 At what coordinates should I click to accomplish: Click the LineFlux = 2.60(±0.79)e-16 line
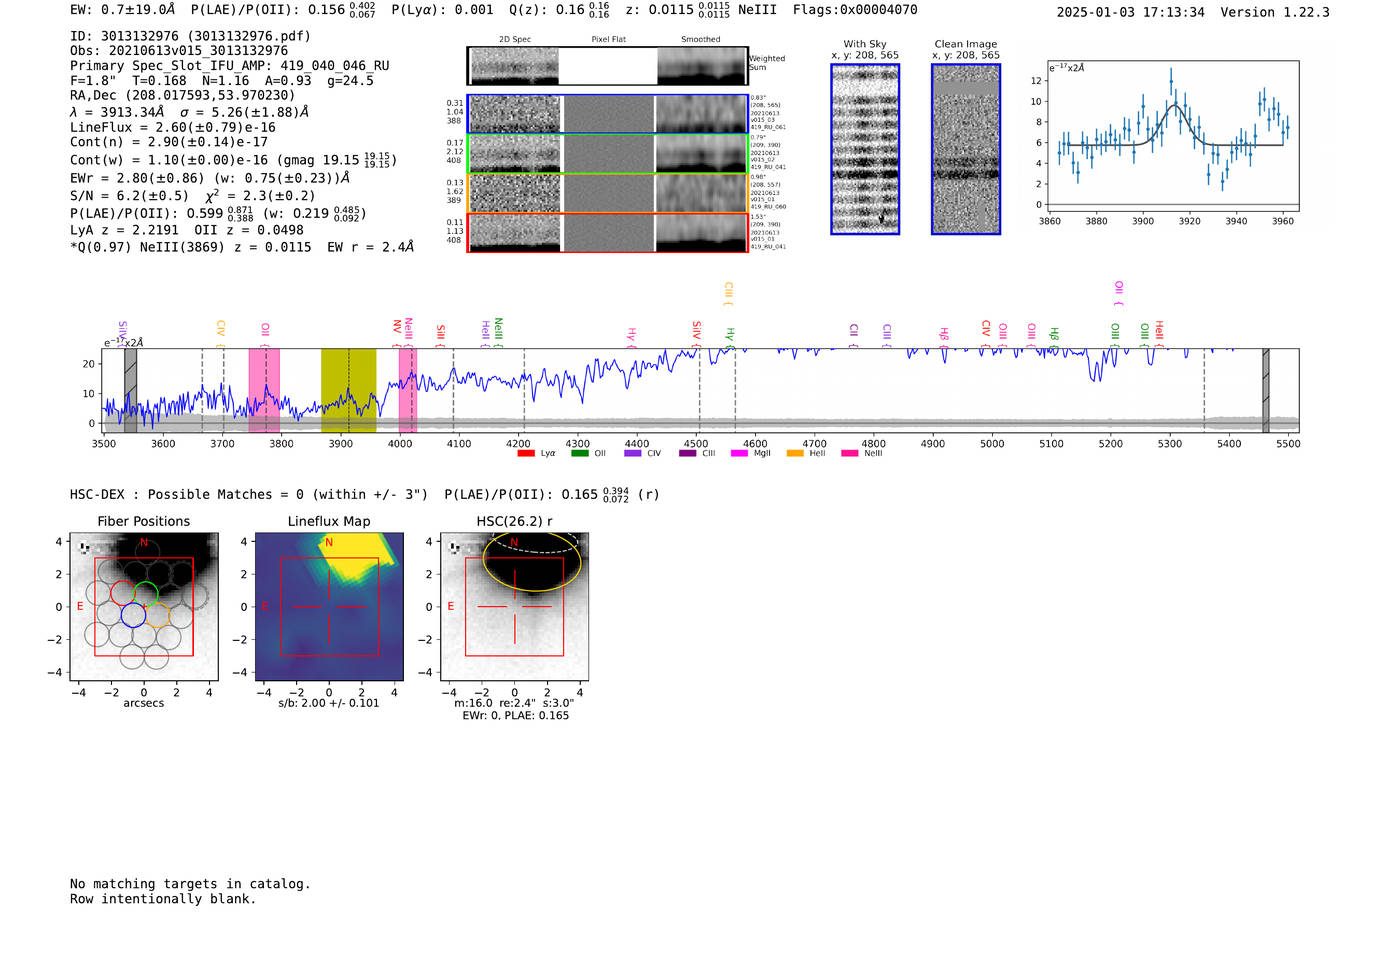pos(173,127)
